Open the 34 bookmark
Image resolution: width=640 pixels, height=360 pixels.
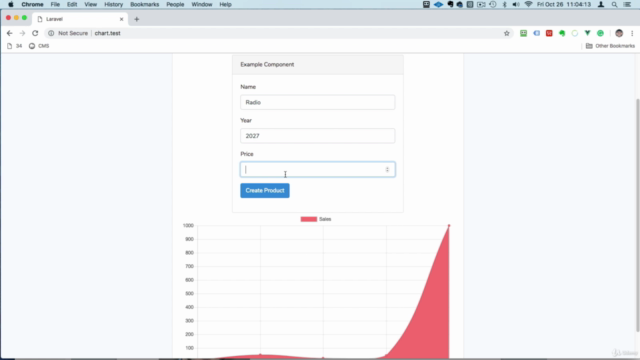point(15,46)
